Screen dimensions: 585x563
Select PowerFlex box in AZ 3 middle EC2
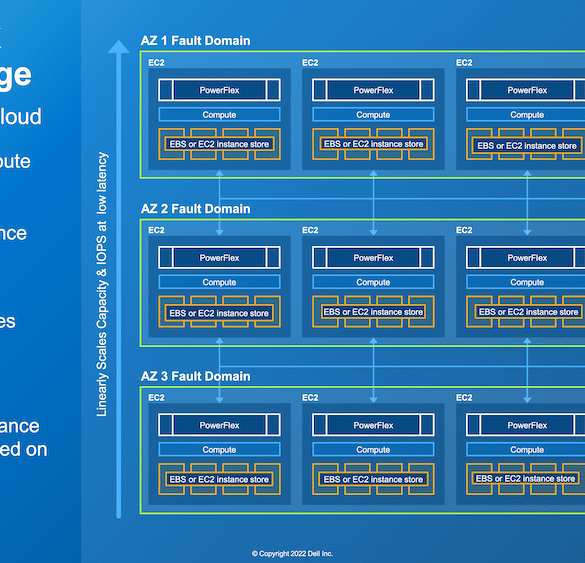(373, 425)
